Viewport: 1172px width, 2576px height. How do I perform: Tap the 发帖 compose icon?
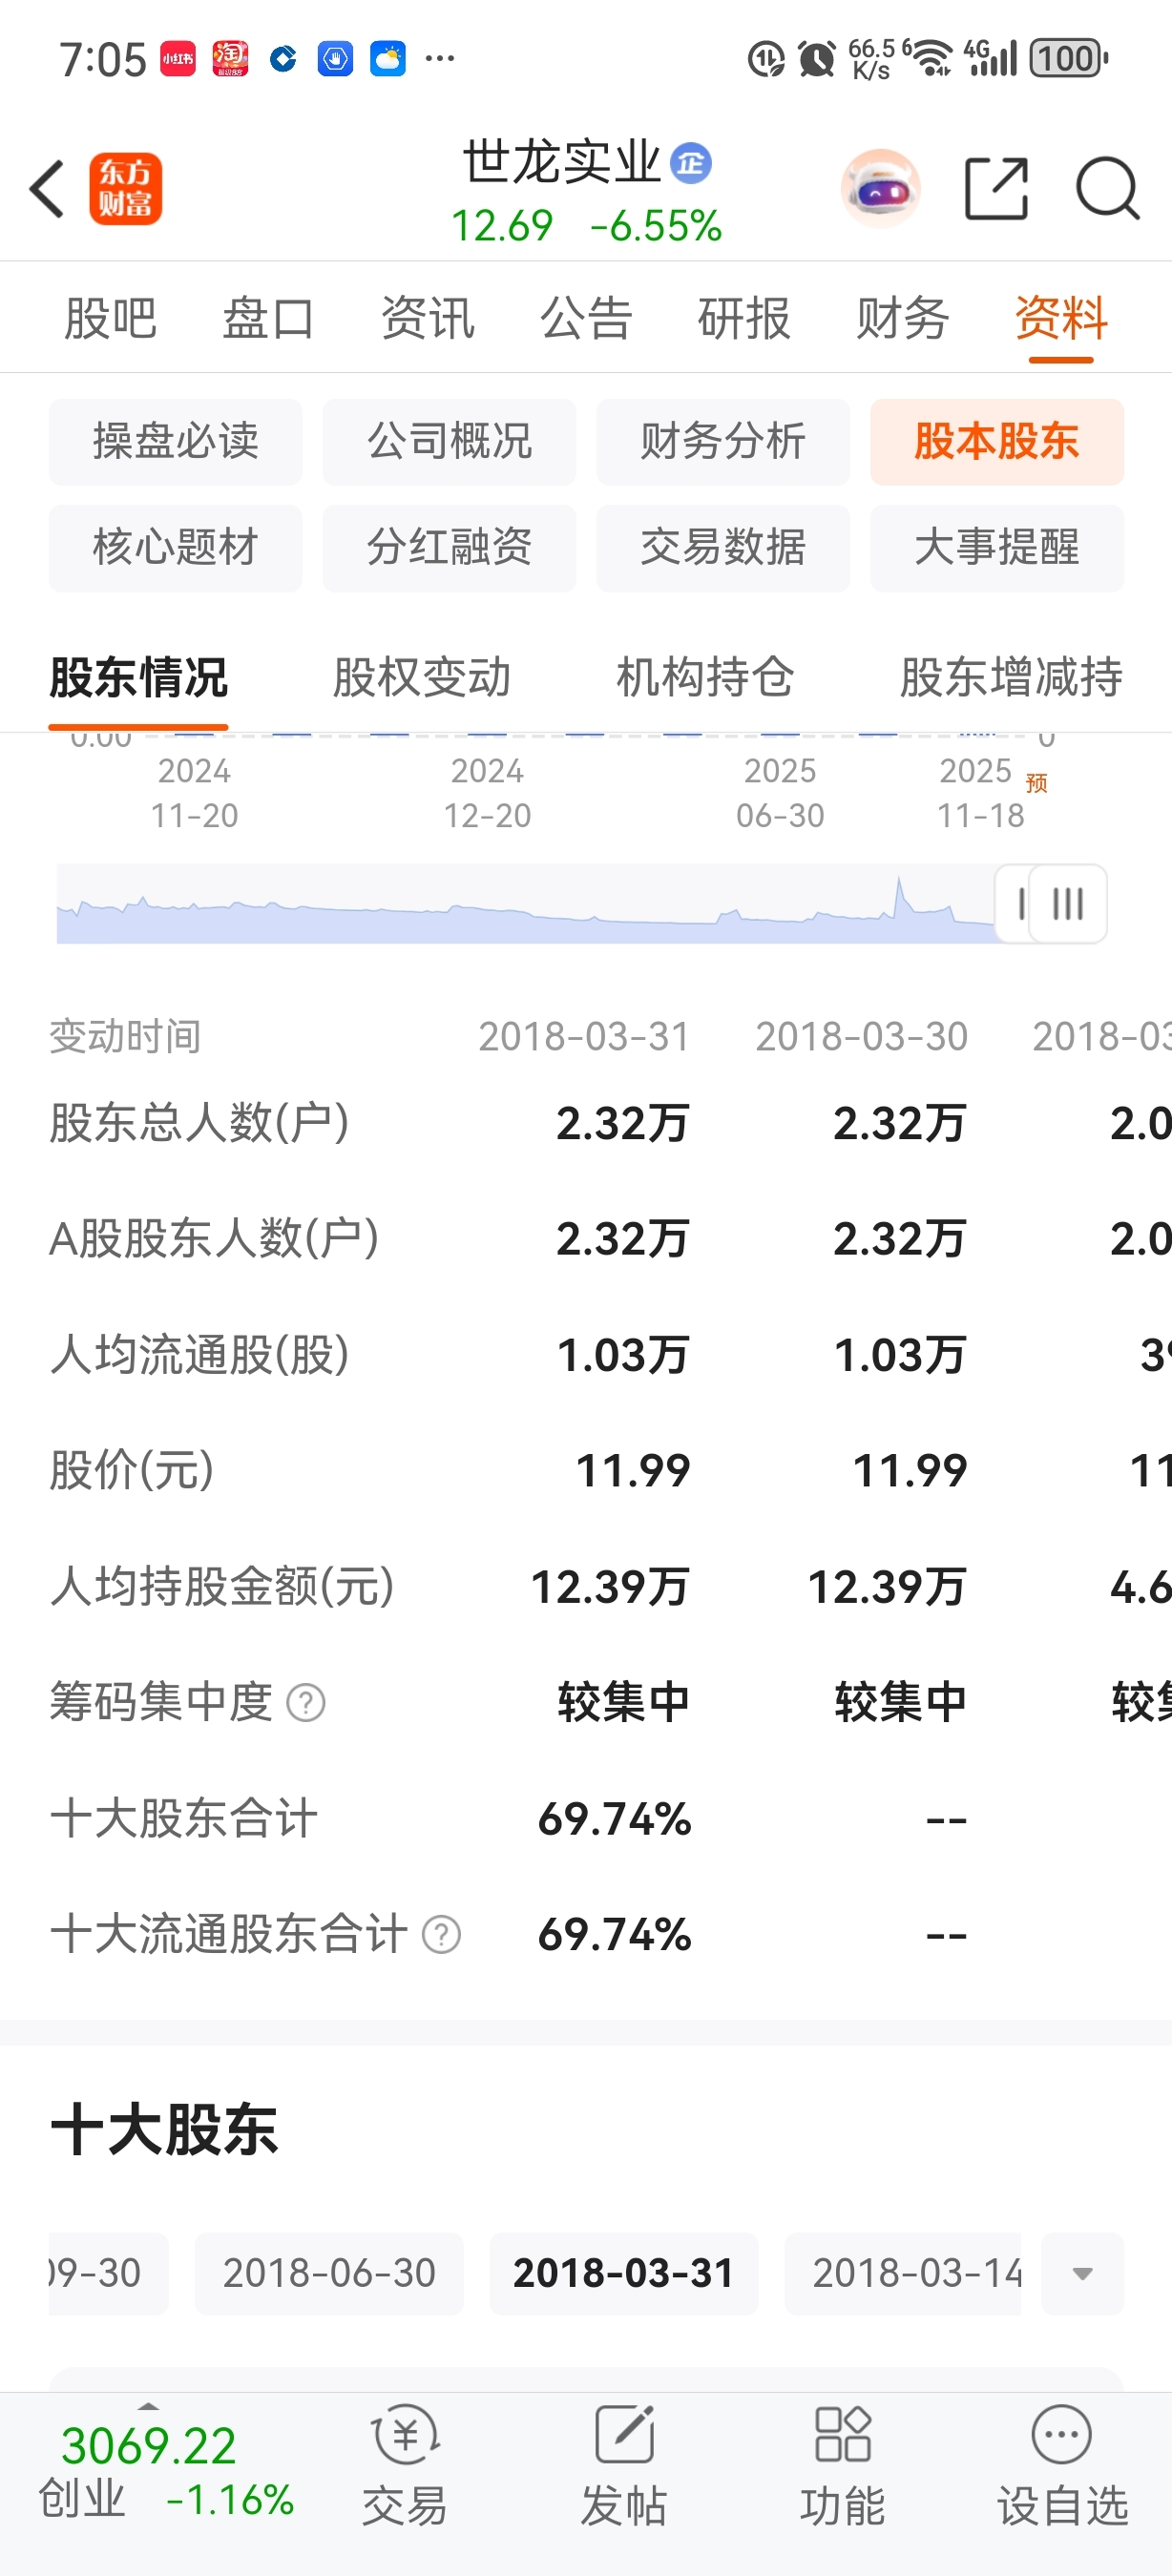(x=624, y=2435)
